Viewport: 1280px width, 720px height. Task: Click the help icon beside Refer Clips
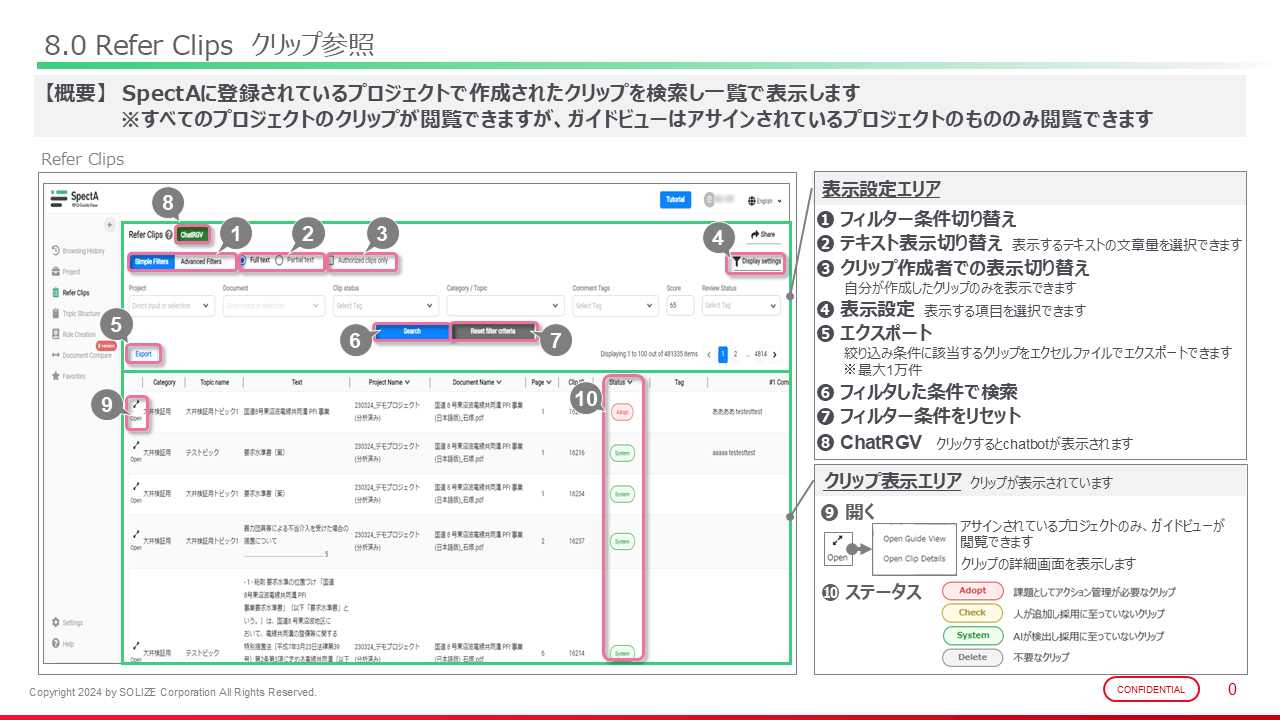[x=168, y=235]
